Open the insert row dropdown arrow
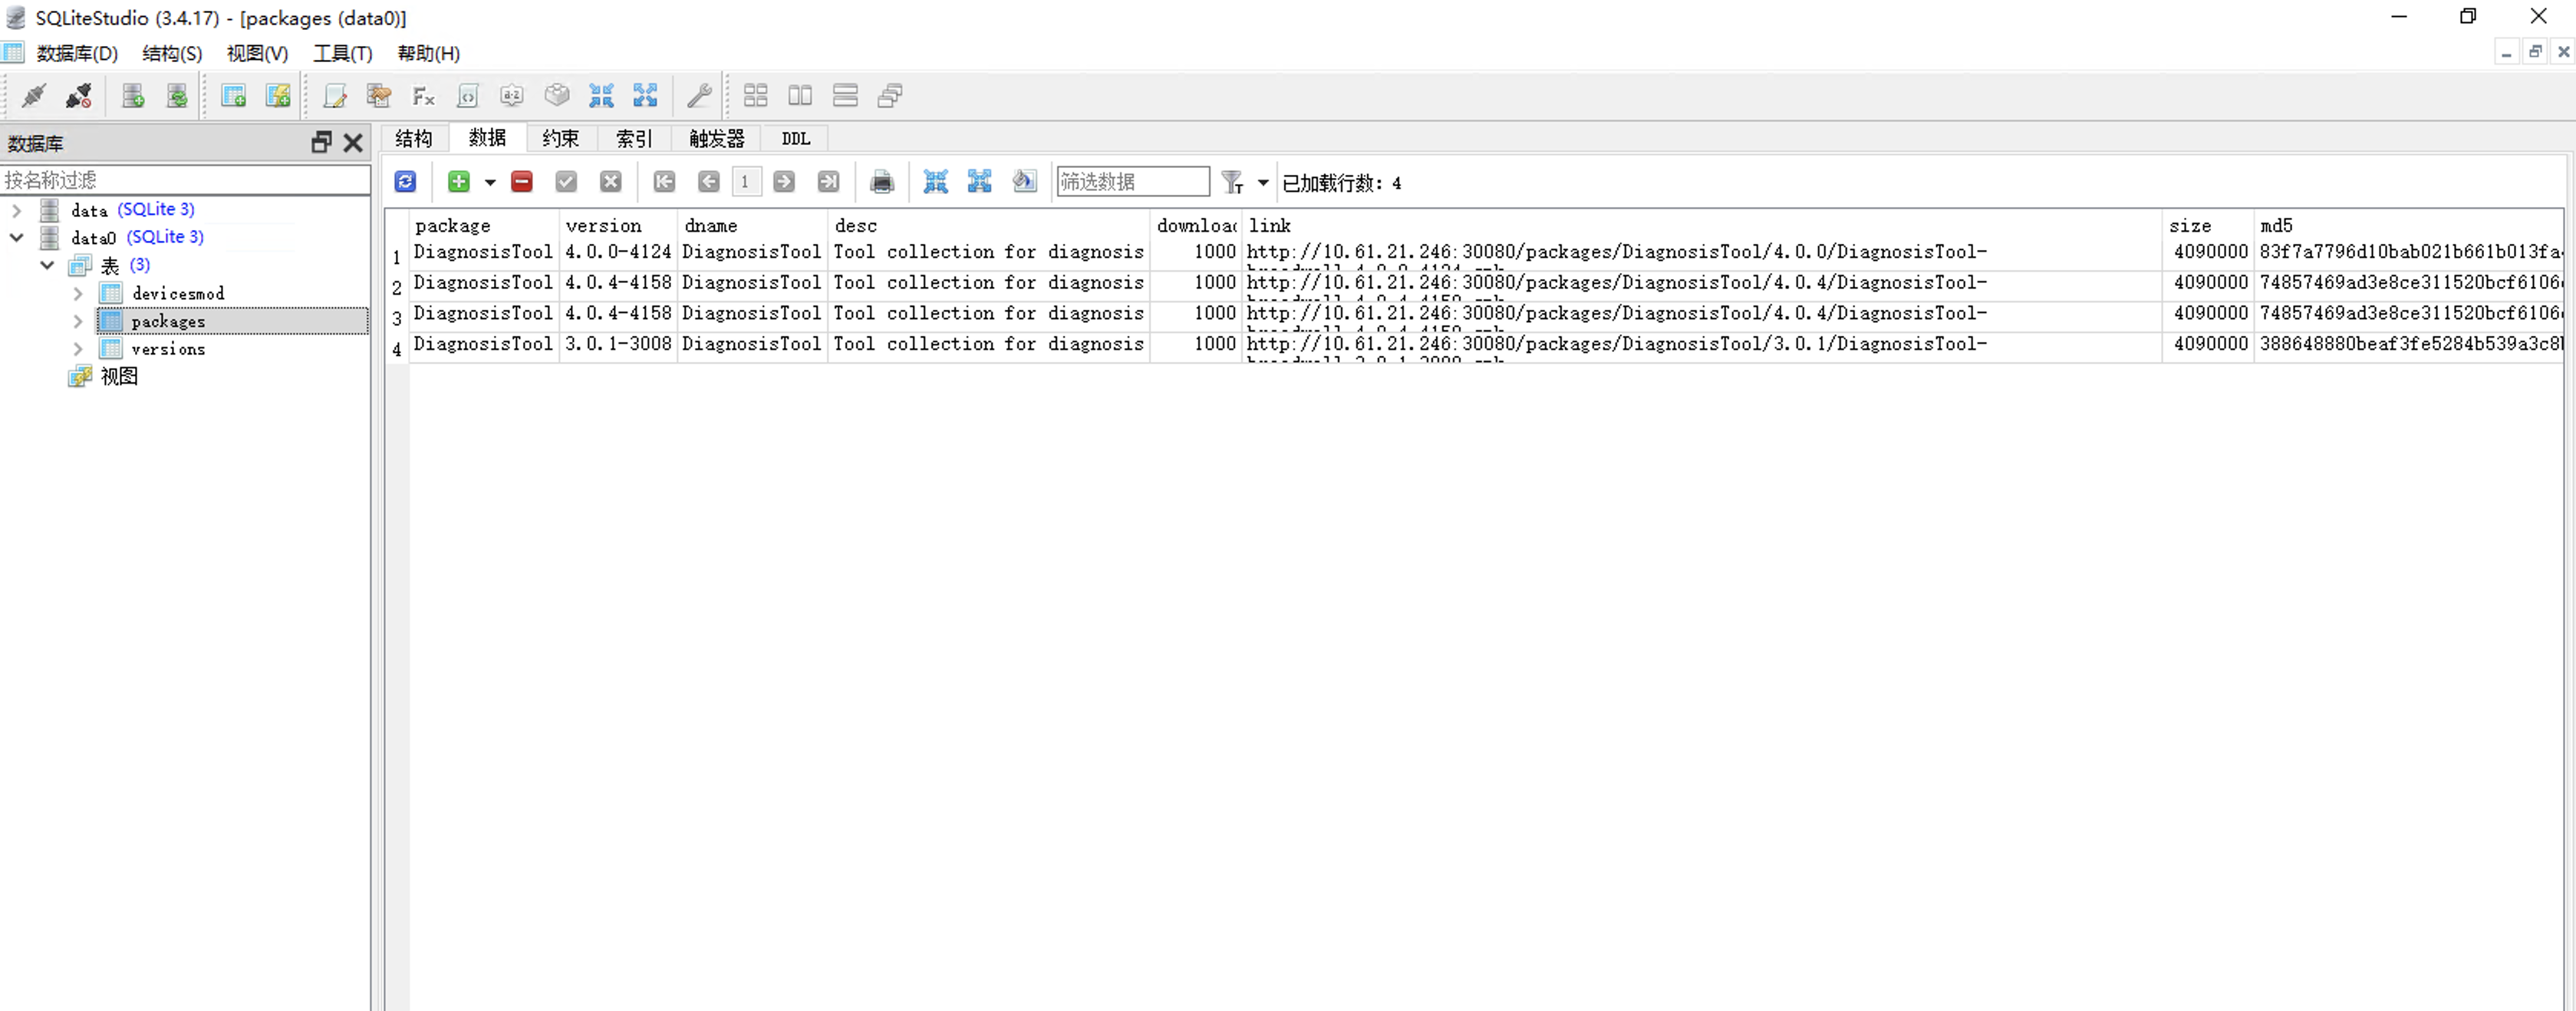Screen dimensions: 2576x1011 coord(490,183)
